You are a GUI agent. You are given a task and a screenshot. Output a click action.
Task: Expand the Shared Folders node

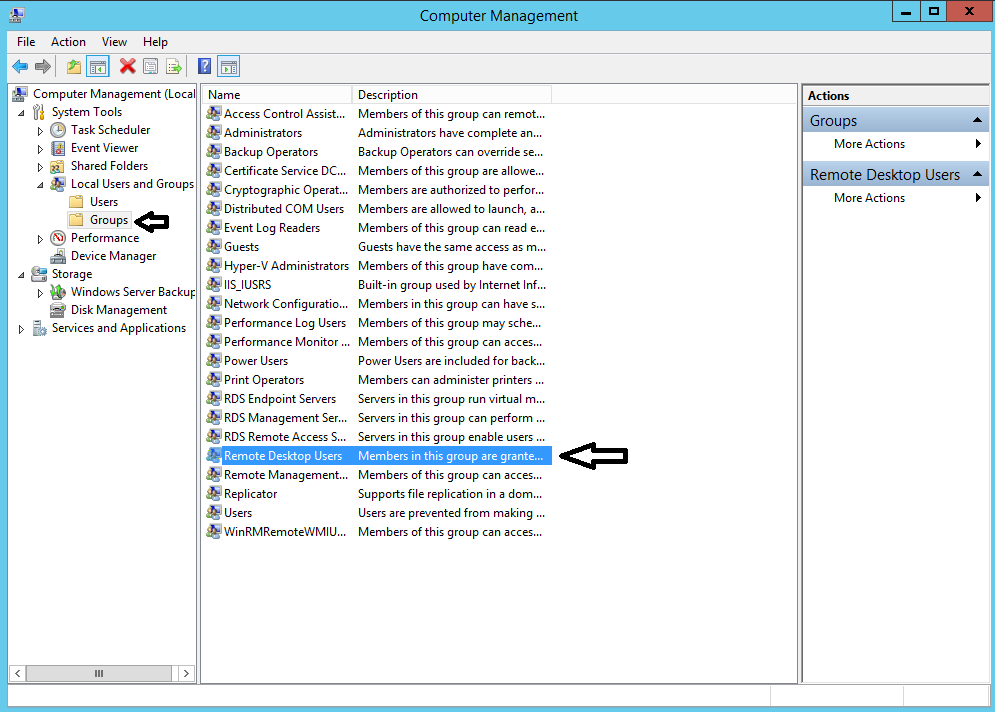coord(40,167)
